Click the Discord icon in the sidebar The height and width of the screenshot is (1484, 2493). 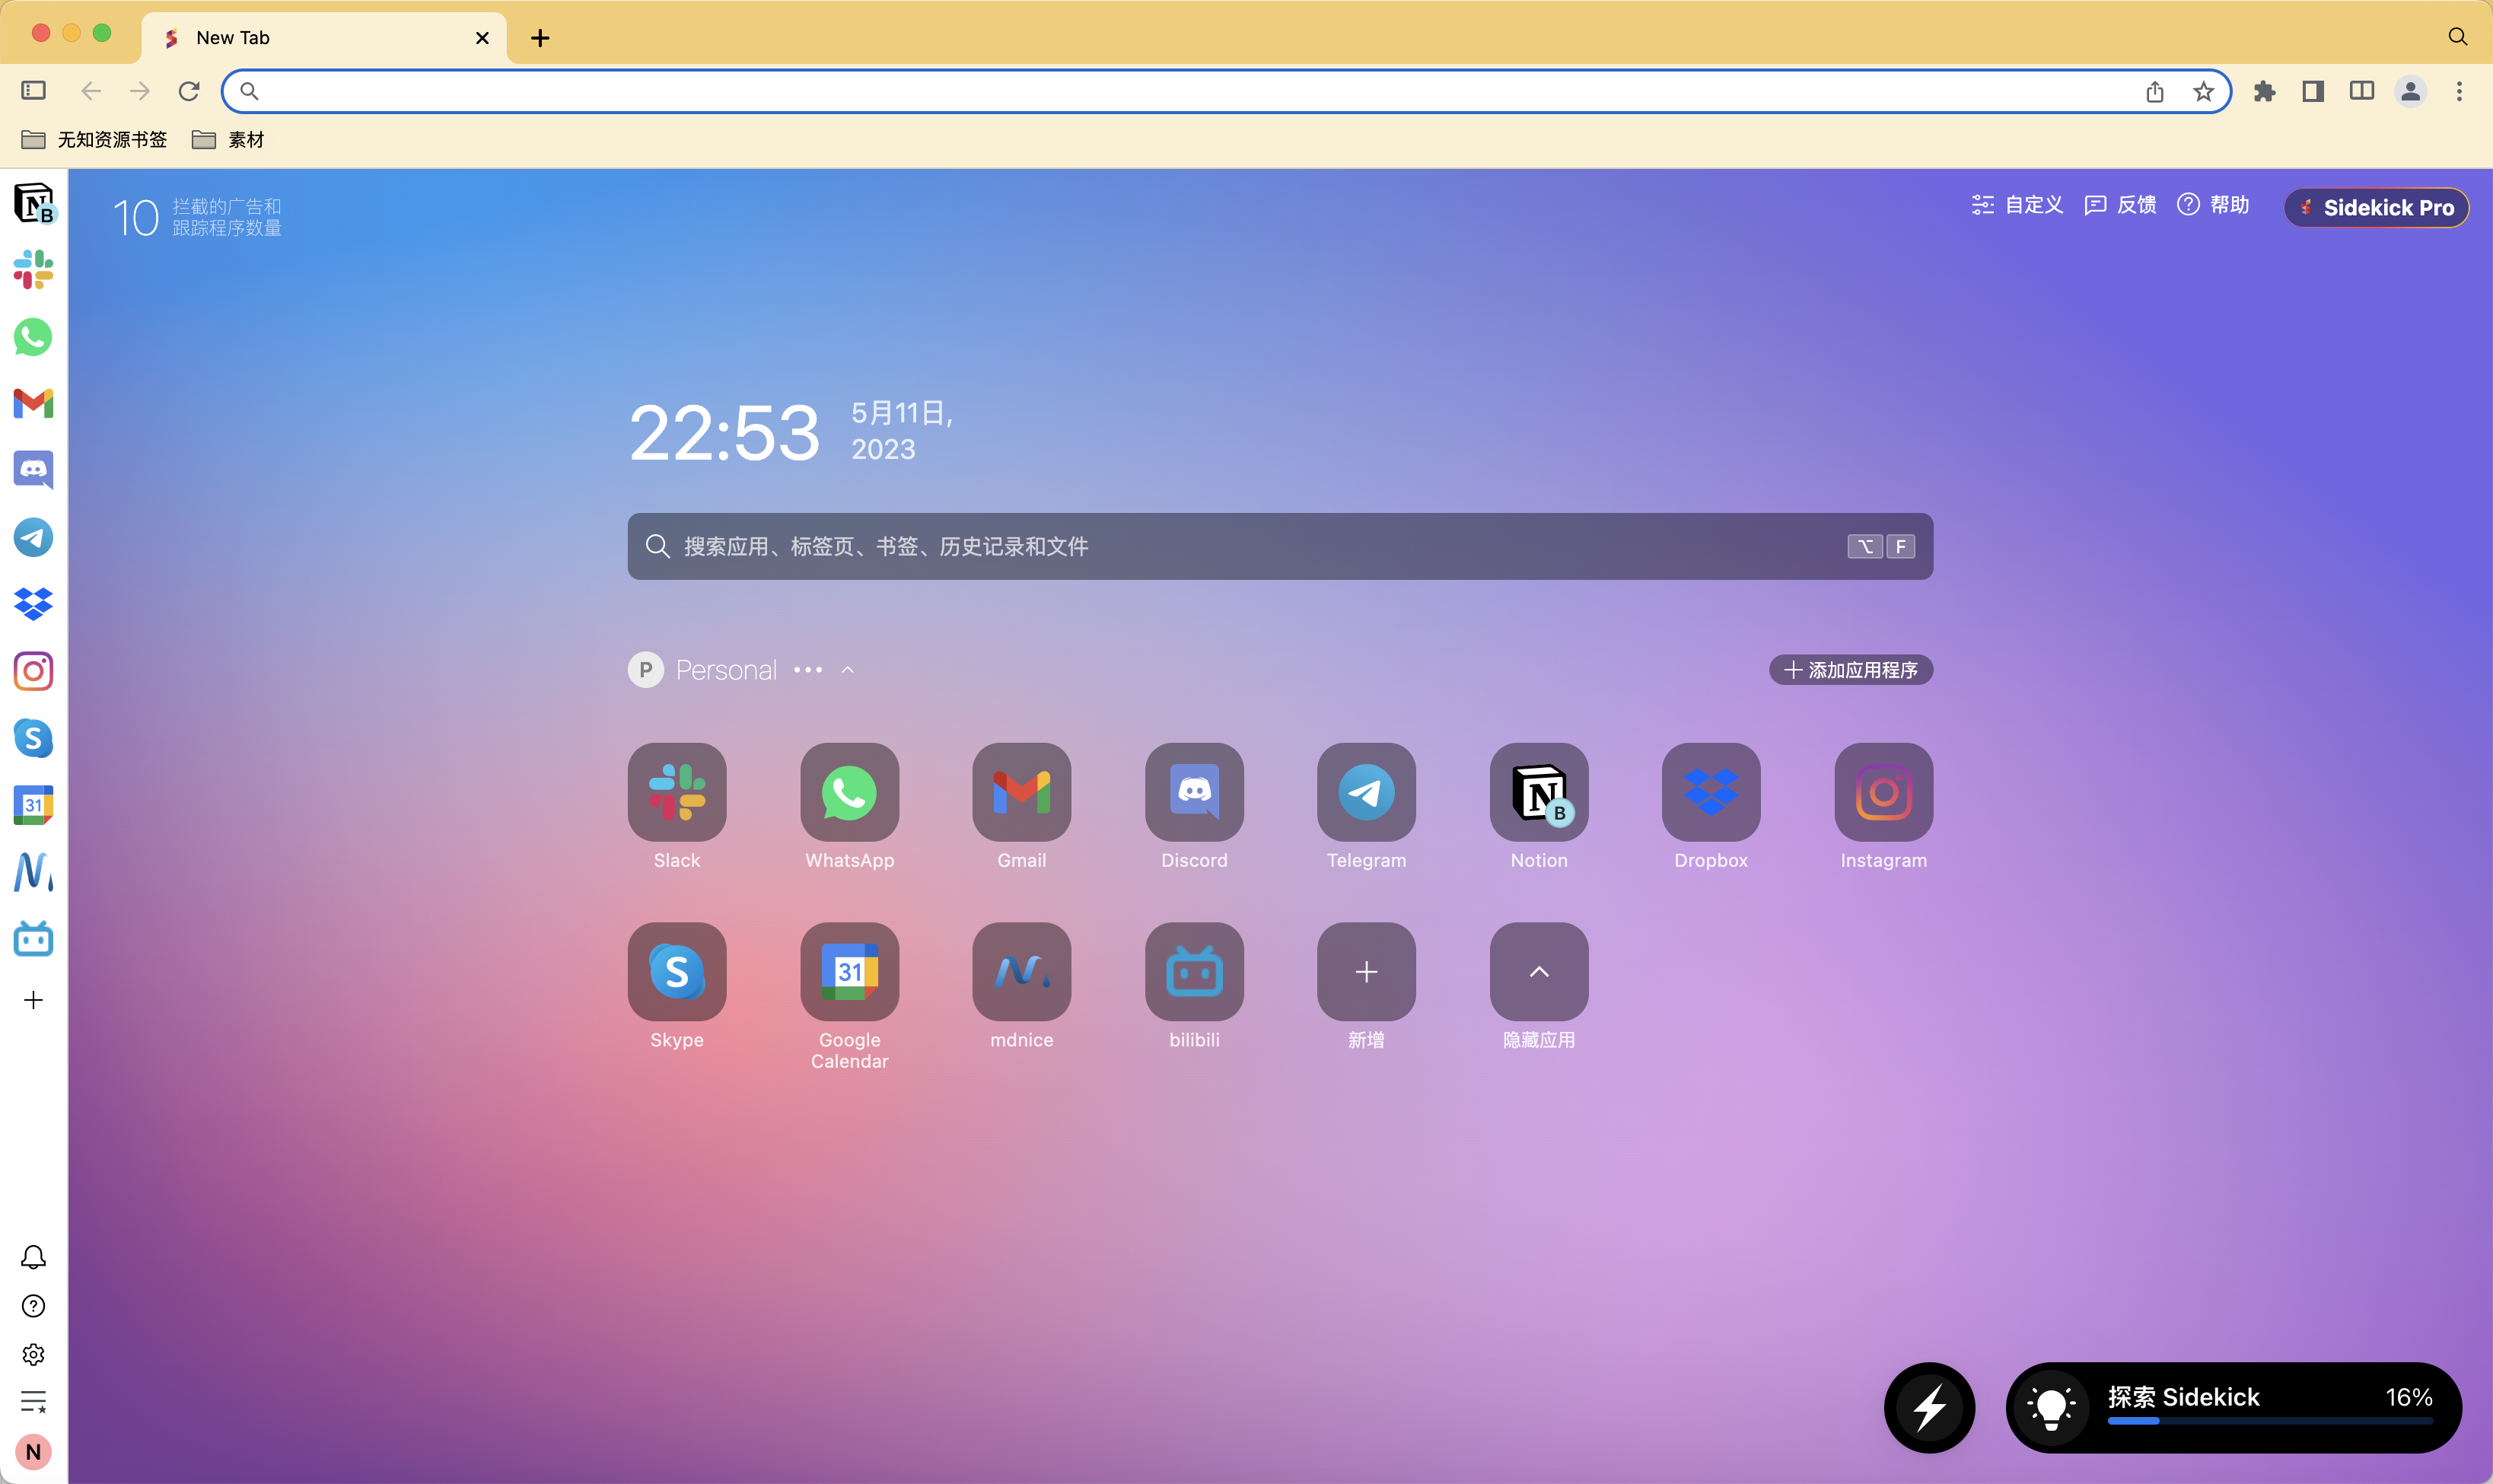[33, 470]
